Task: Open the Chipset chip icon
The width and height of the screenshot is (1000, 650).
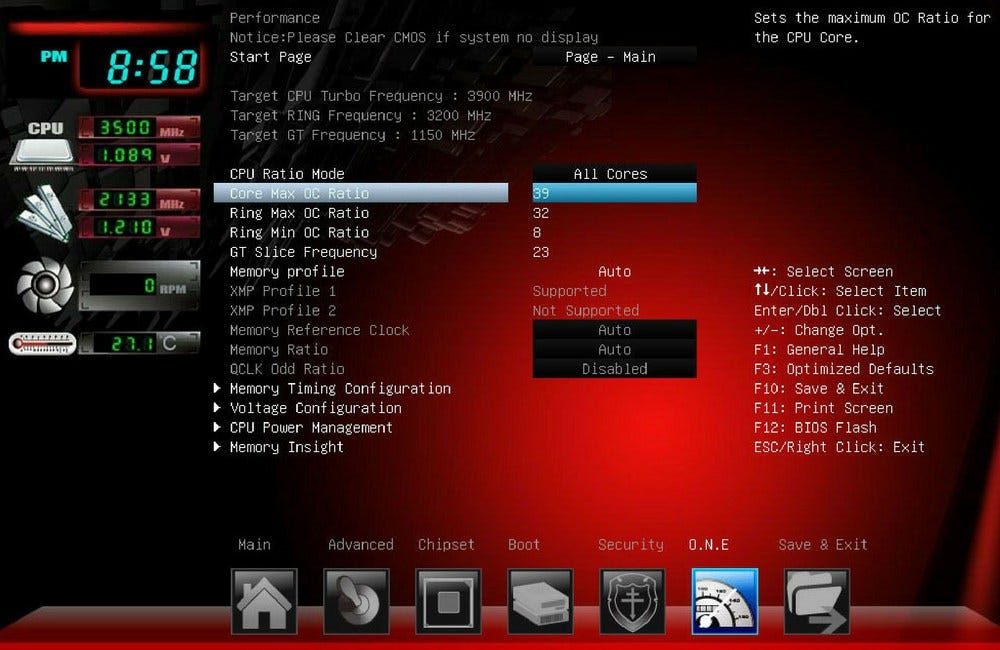Action: pyautogui.click(x=448, y=601)
